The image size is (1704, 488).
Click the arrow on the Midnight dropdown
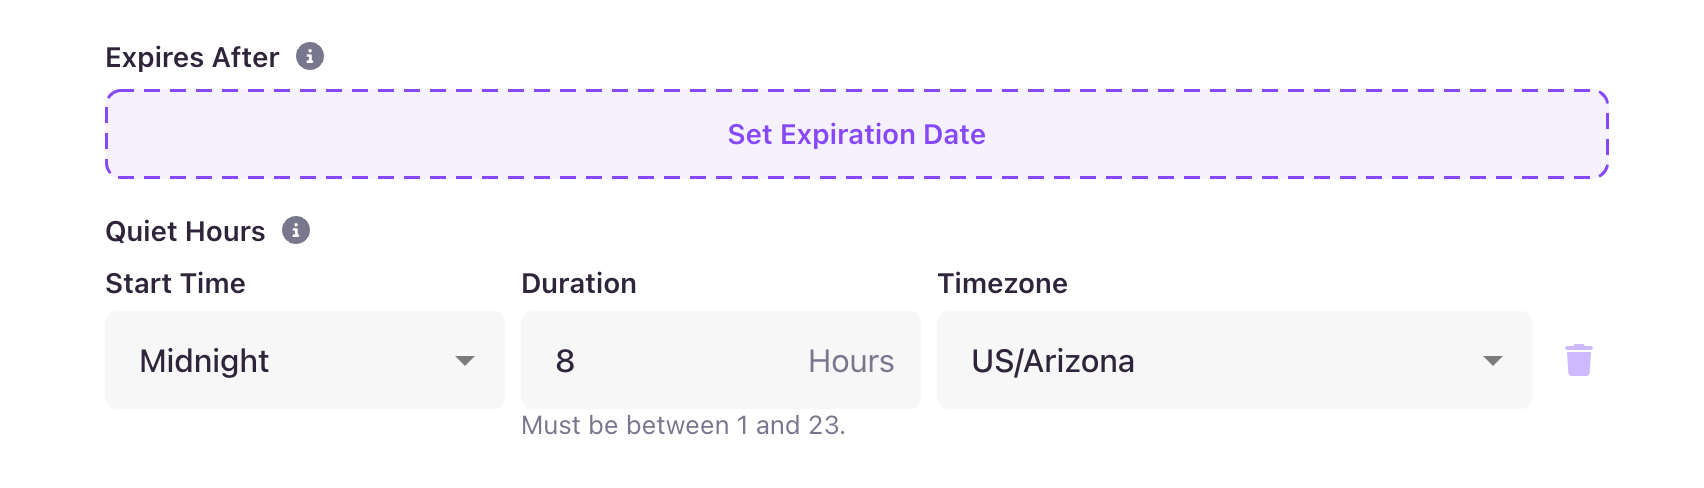[464, 361]
